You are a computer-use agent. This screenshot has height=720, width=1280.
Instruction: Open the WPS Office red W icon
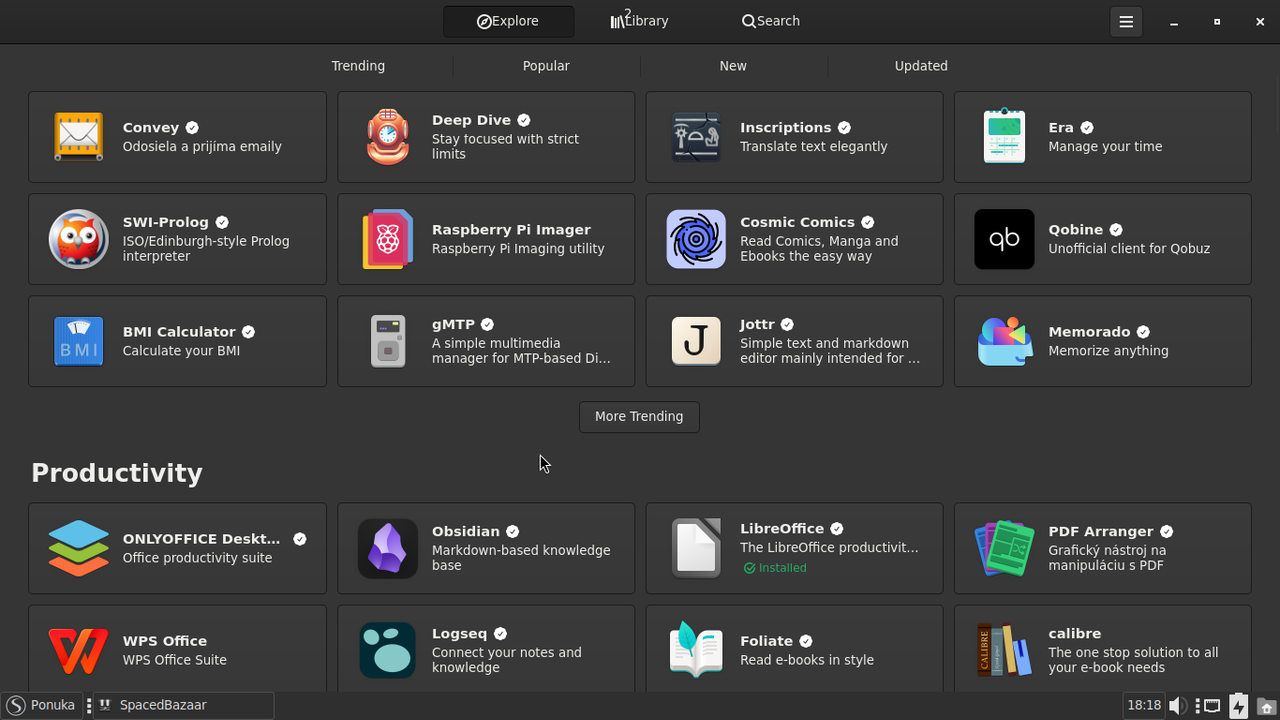pos(78,650)
